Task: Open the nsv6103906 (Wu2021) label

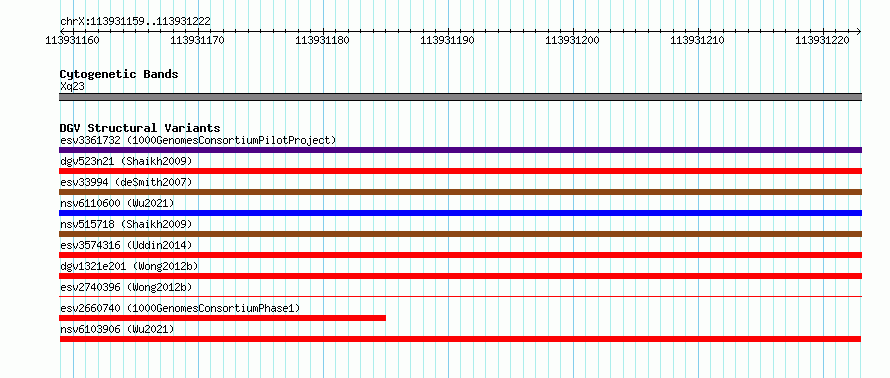Action: tap(117, 329)
